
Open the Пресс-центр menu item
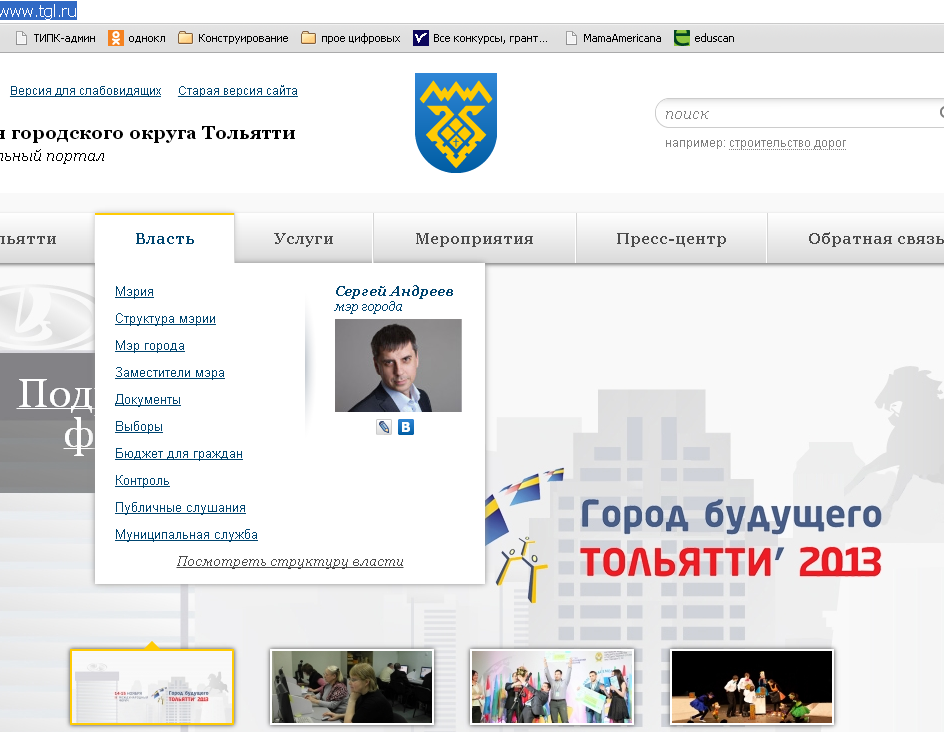671,239
